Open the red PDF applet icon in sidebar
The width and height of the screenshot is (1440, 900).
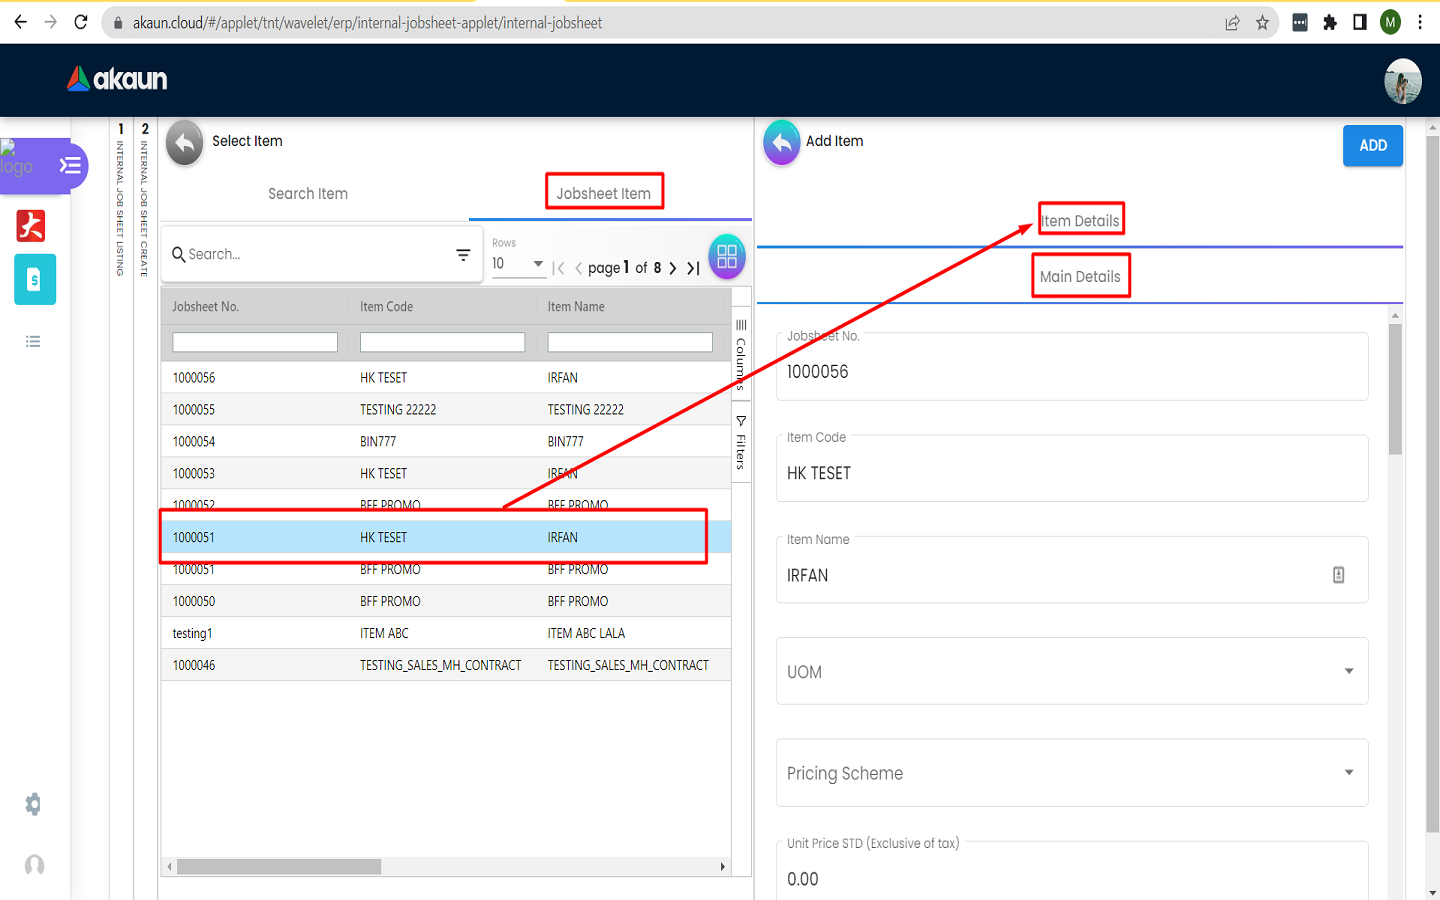[31, 226]
